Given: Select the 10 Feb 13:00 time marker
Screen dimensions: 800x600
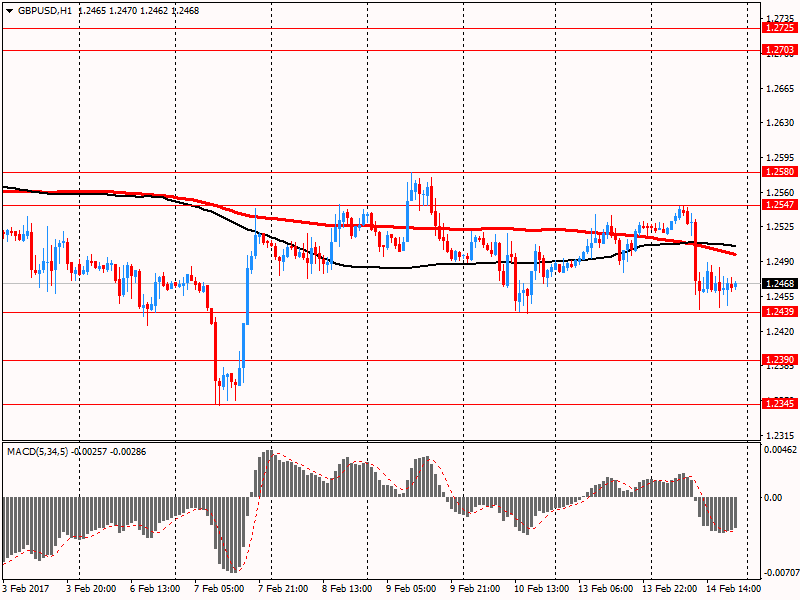Looking at the screenshot, I should pyautogui.click(x=541, y=589).
